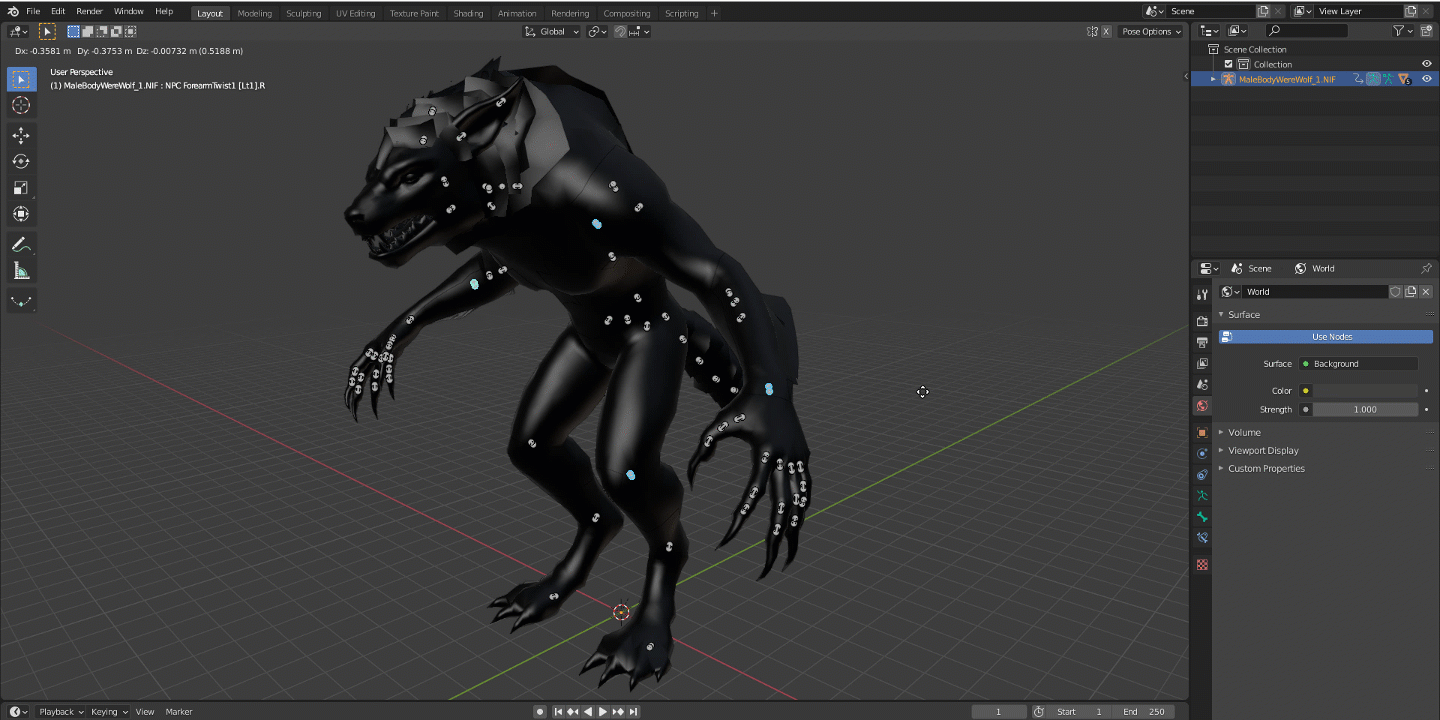Screen dimensions: 1440x720
Task: Open the Playback dropdown in the timeline
Action: pos(61,712)
